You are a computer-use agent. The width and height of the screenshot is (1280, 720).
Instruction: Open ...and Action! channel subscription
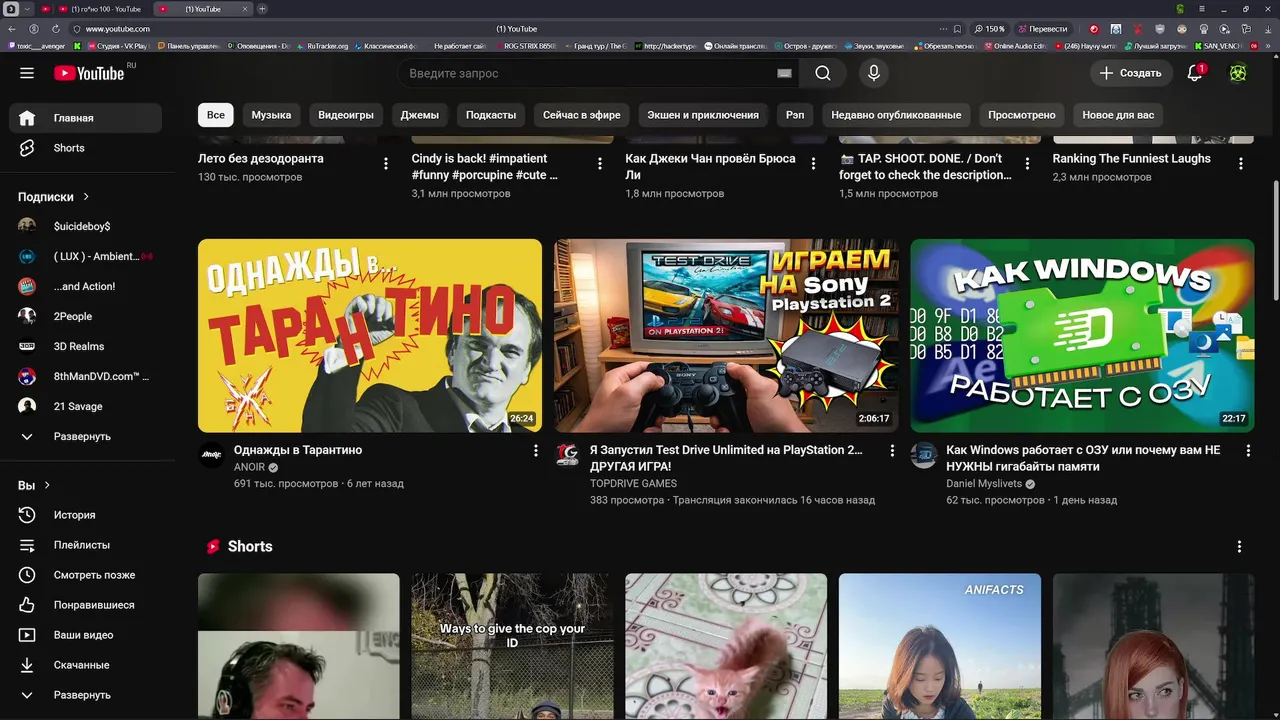85,286
